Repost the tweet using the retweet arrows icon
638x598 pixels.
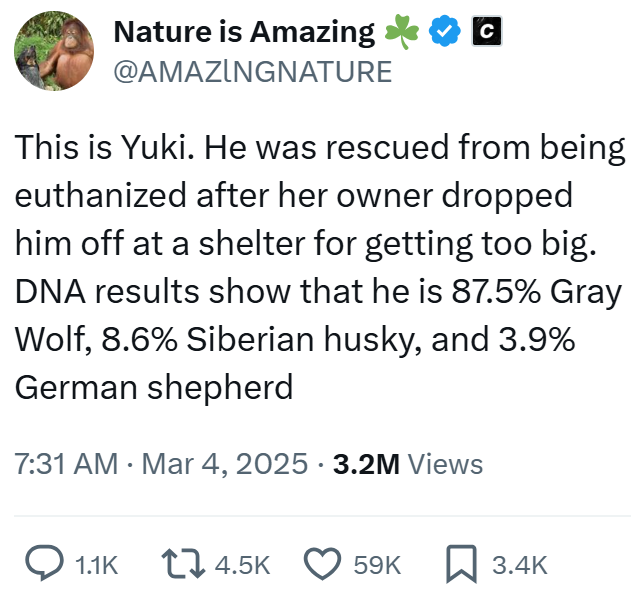[185, 564]
